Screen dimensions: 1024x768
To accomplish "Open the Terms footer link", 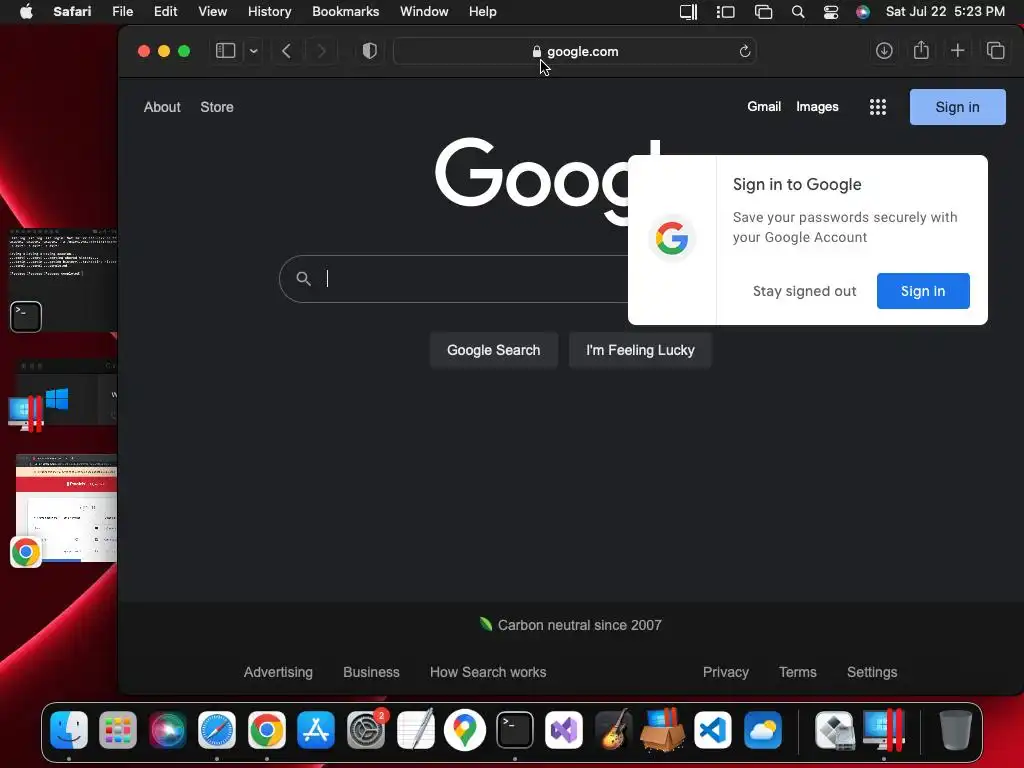I will pos(797,672).
